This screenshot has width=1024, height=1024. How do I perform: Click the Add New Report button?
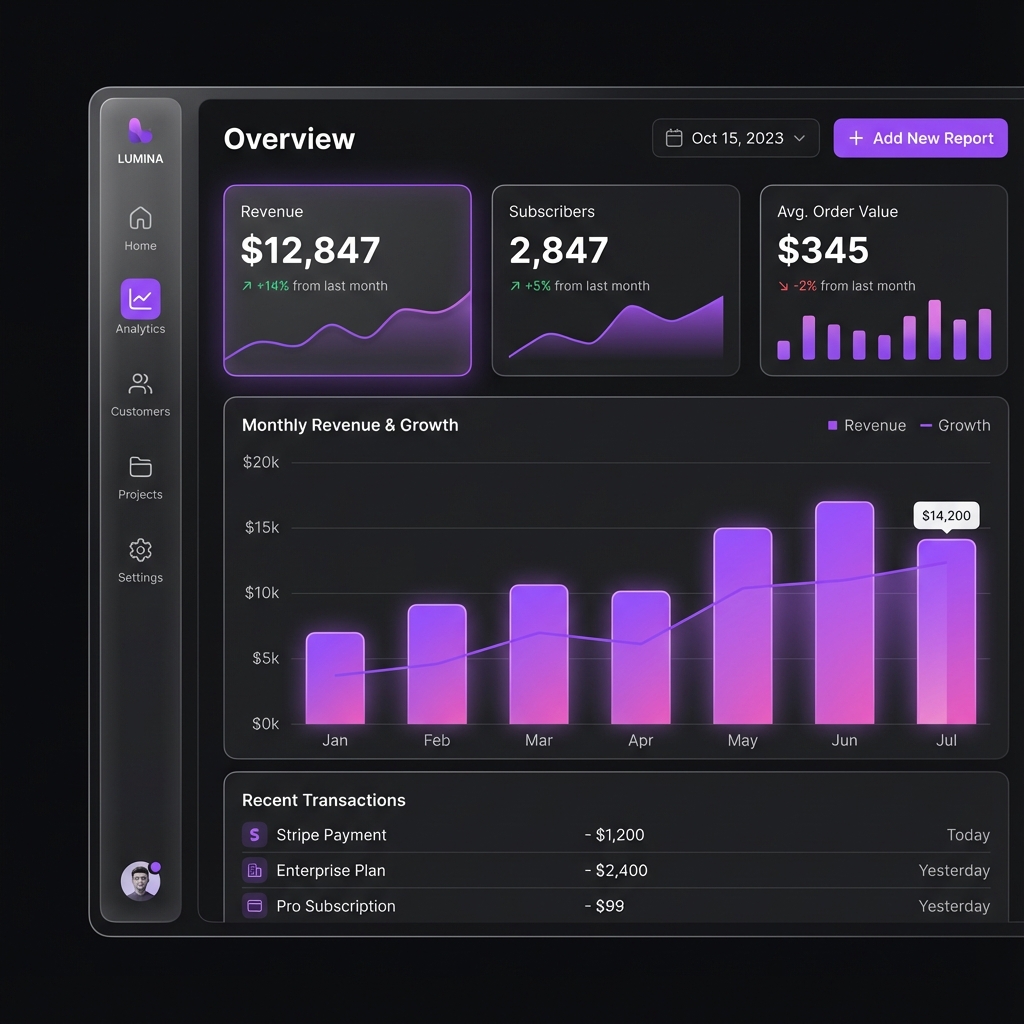(920, 138)
